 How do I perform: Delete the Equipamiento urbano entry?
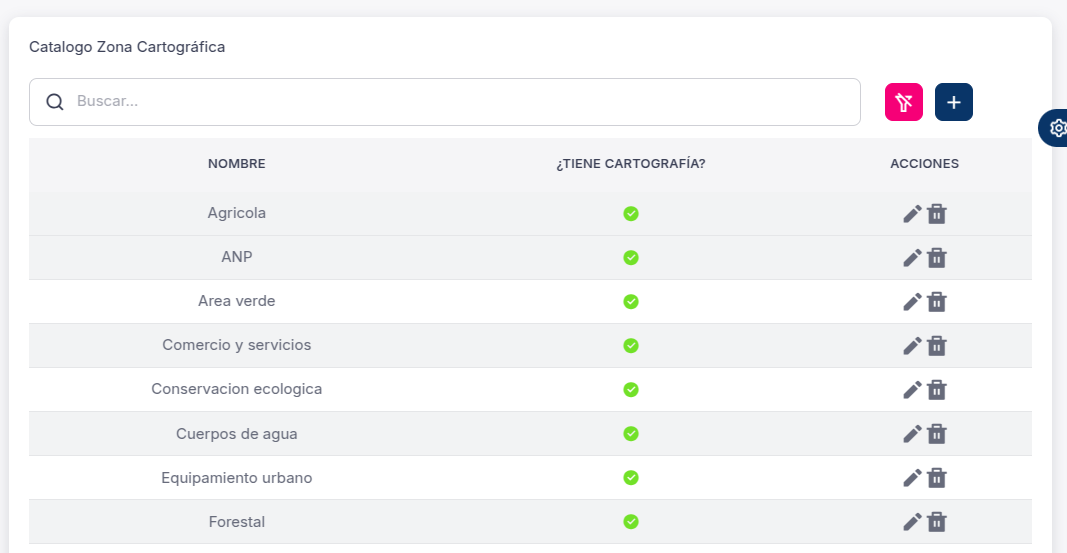(937, 477)
